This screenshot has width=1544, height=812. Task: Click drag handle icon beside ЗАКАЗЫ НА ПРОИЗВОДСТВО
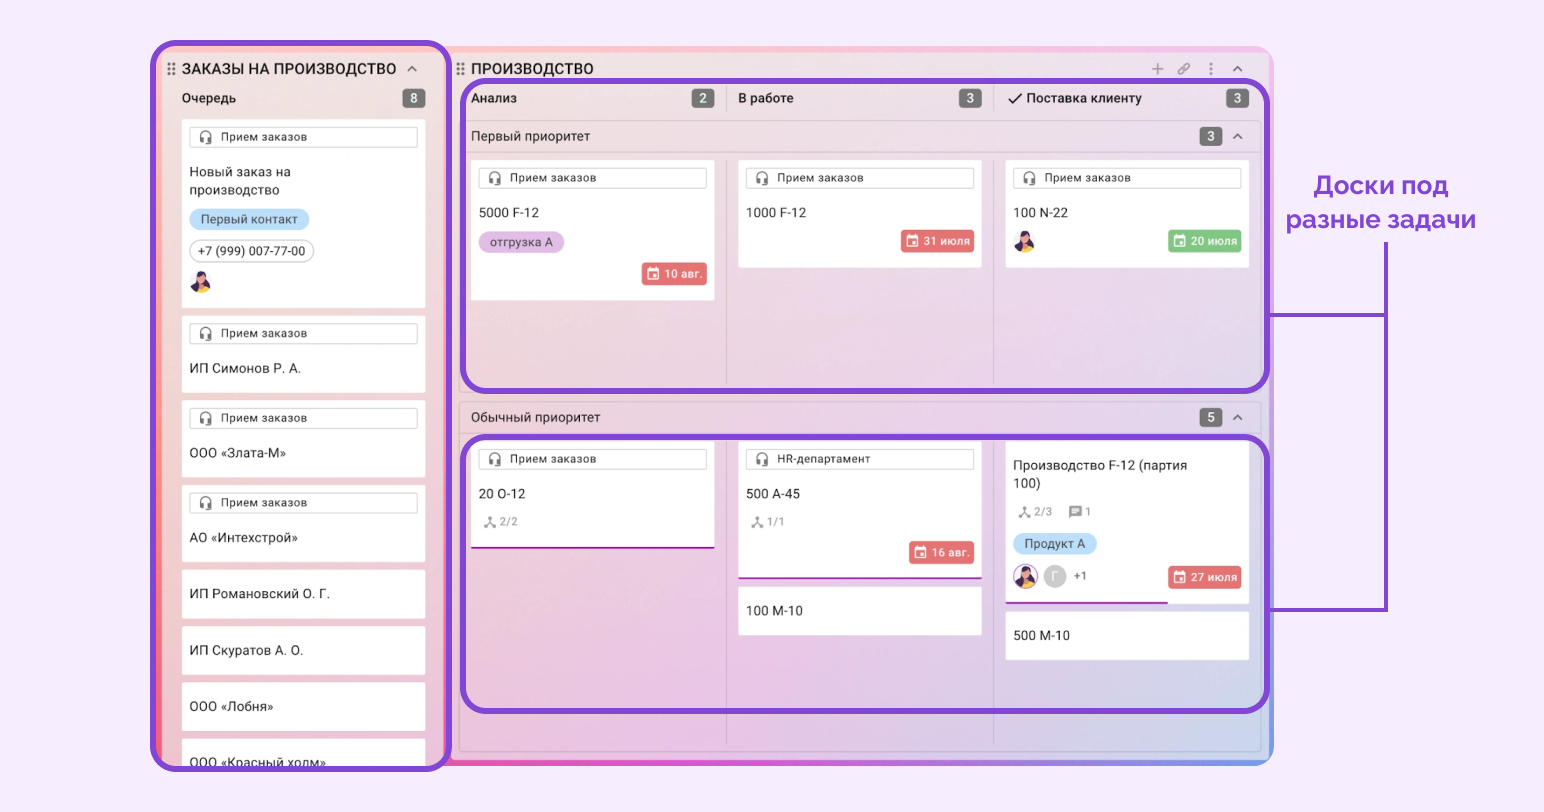click(x=171, y=69)
